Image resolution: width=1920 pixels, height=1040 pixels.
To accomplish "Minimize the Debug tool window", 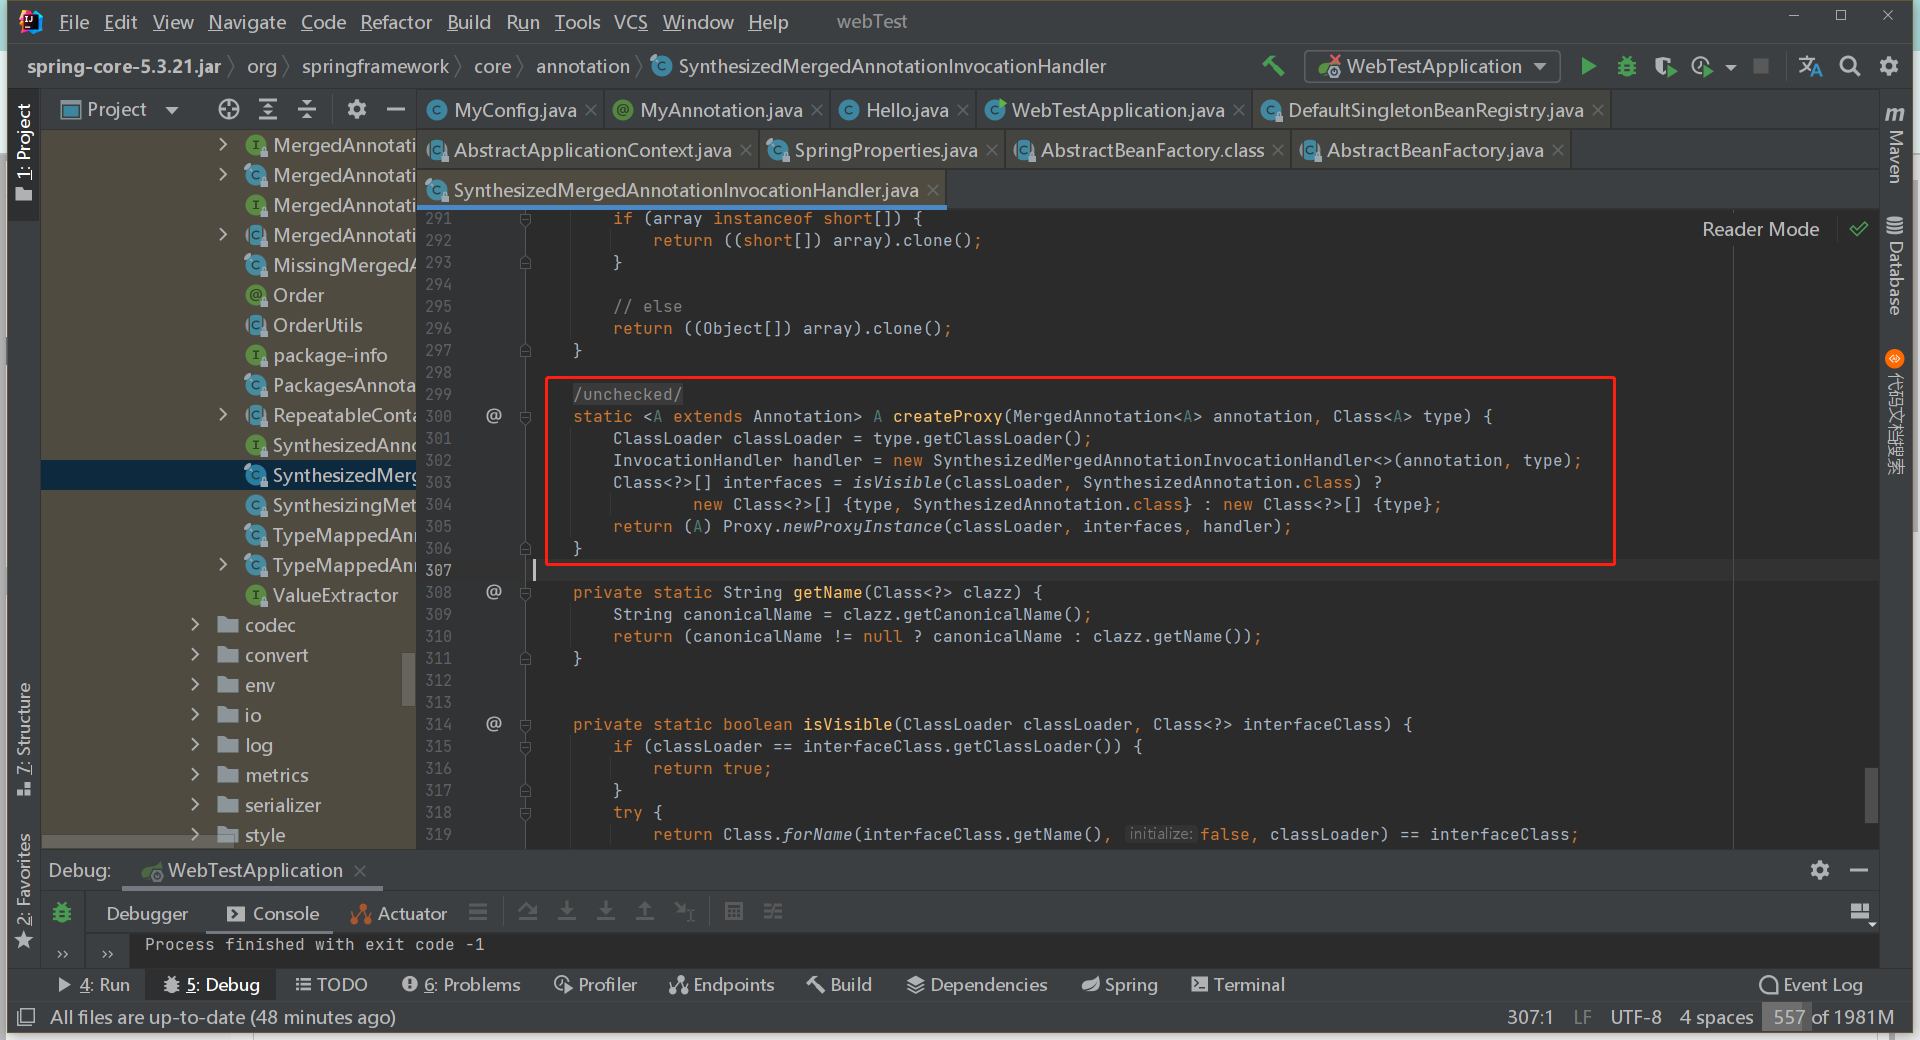I will click(x=1859, y=870).
